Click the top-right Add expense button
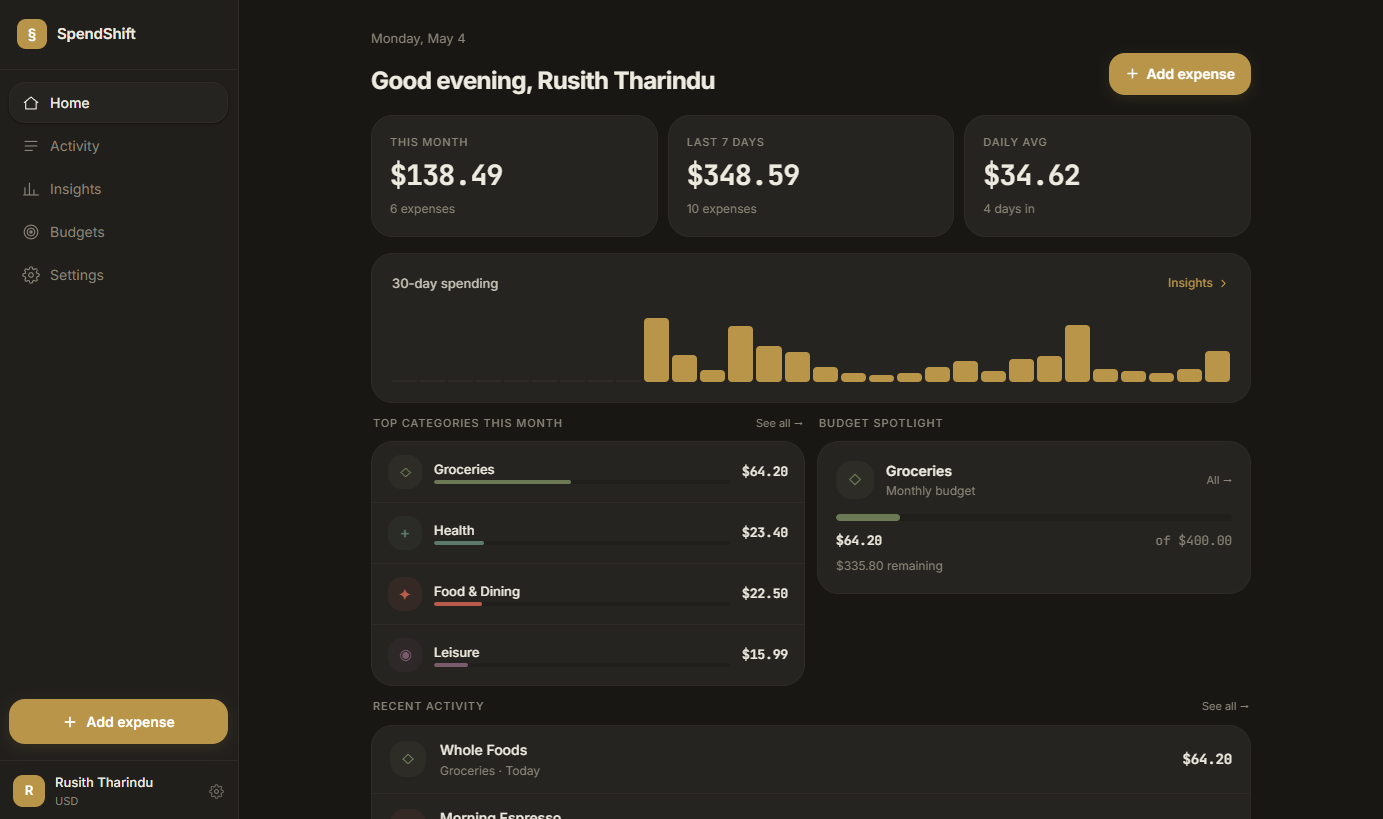This screenshot has width=1383, height=819. point(1180,74)
